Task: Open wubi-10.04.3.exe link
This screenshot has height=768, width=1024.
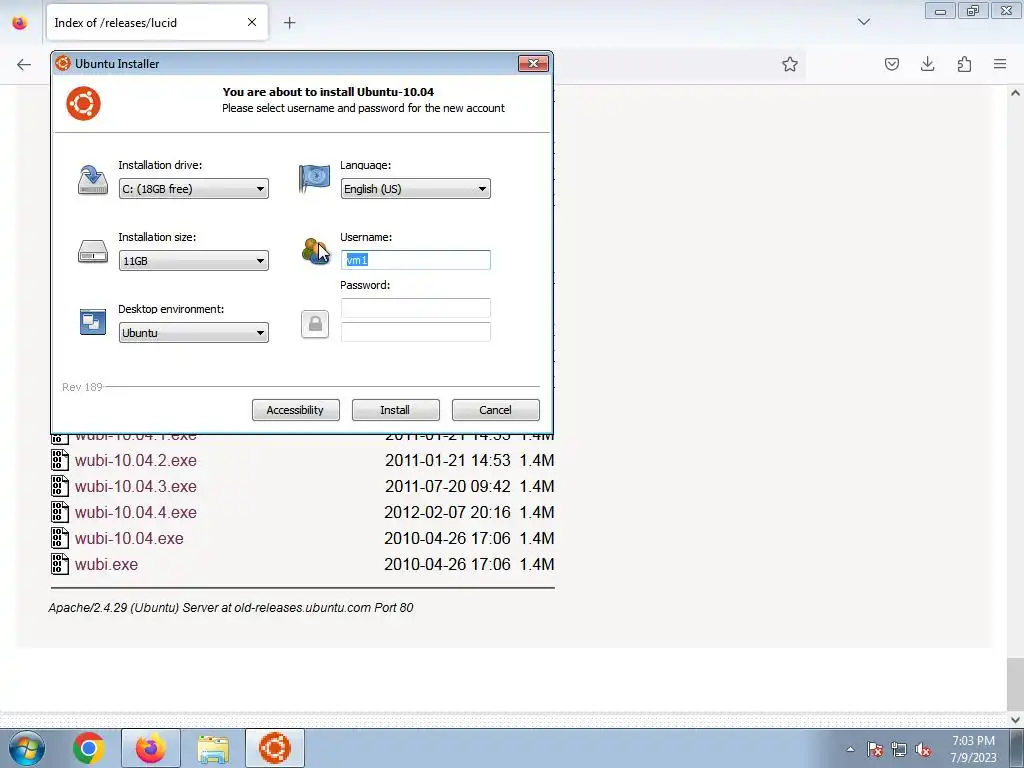Action: (136, 487)
